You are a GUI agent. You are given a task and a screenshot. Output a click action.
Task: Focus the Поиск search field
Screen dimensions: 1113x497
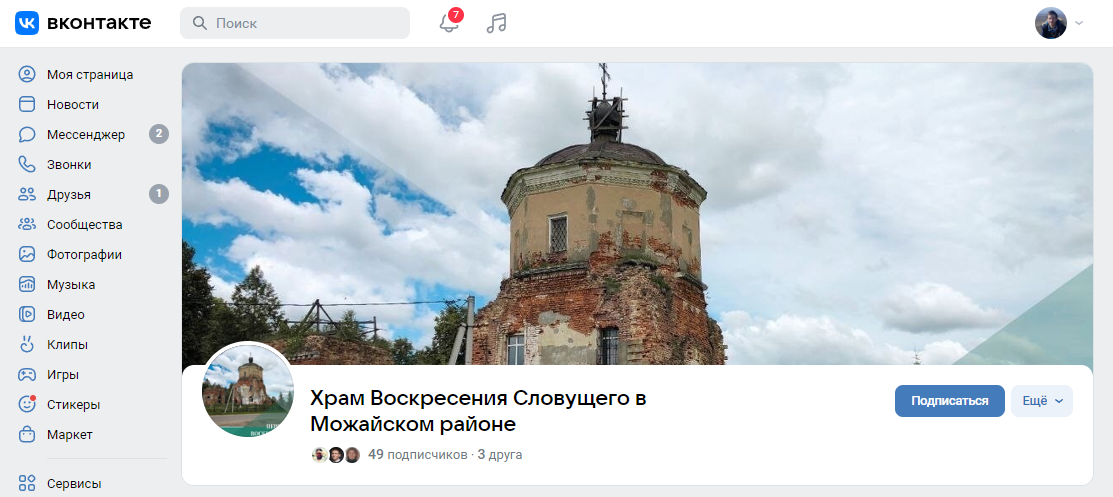click(x=295, y=23)
